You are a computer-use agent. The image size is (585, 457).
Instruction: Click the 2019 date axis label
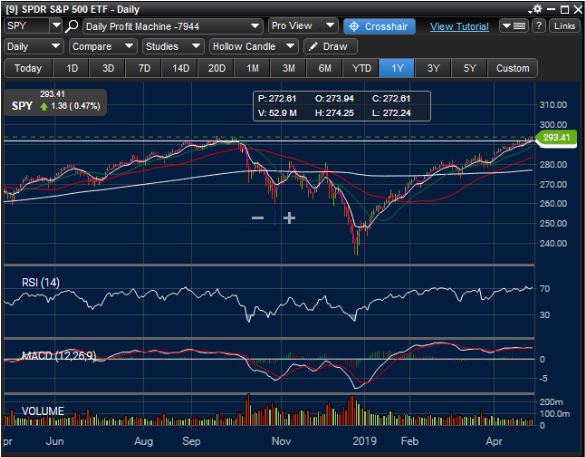point(365,441)
